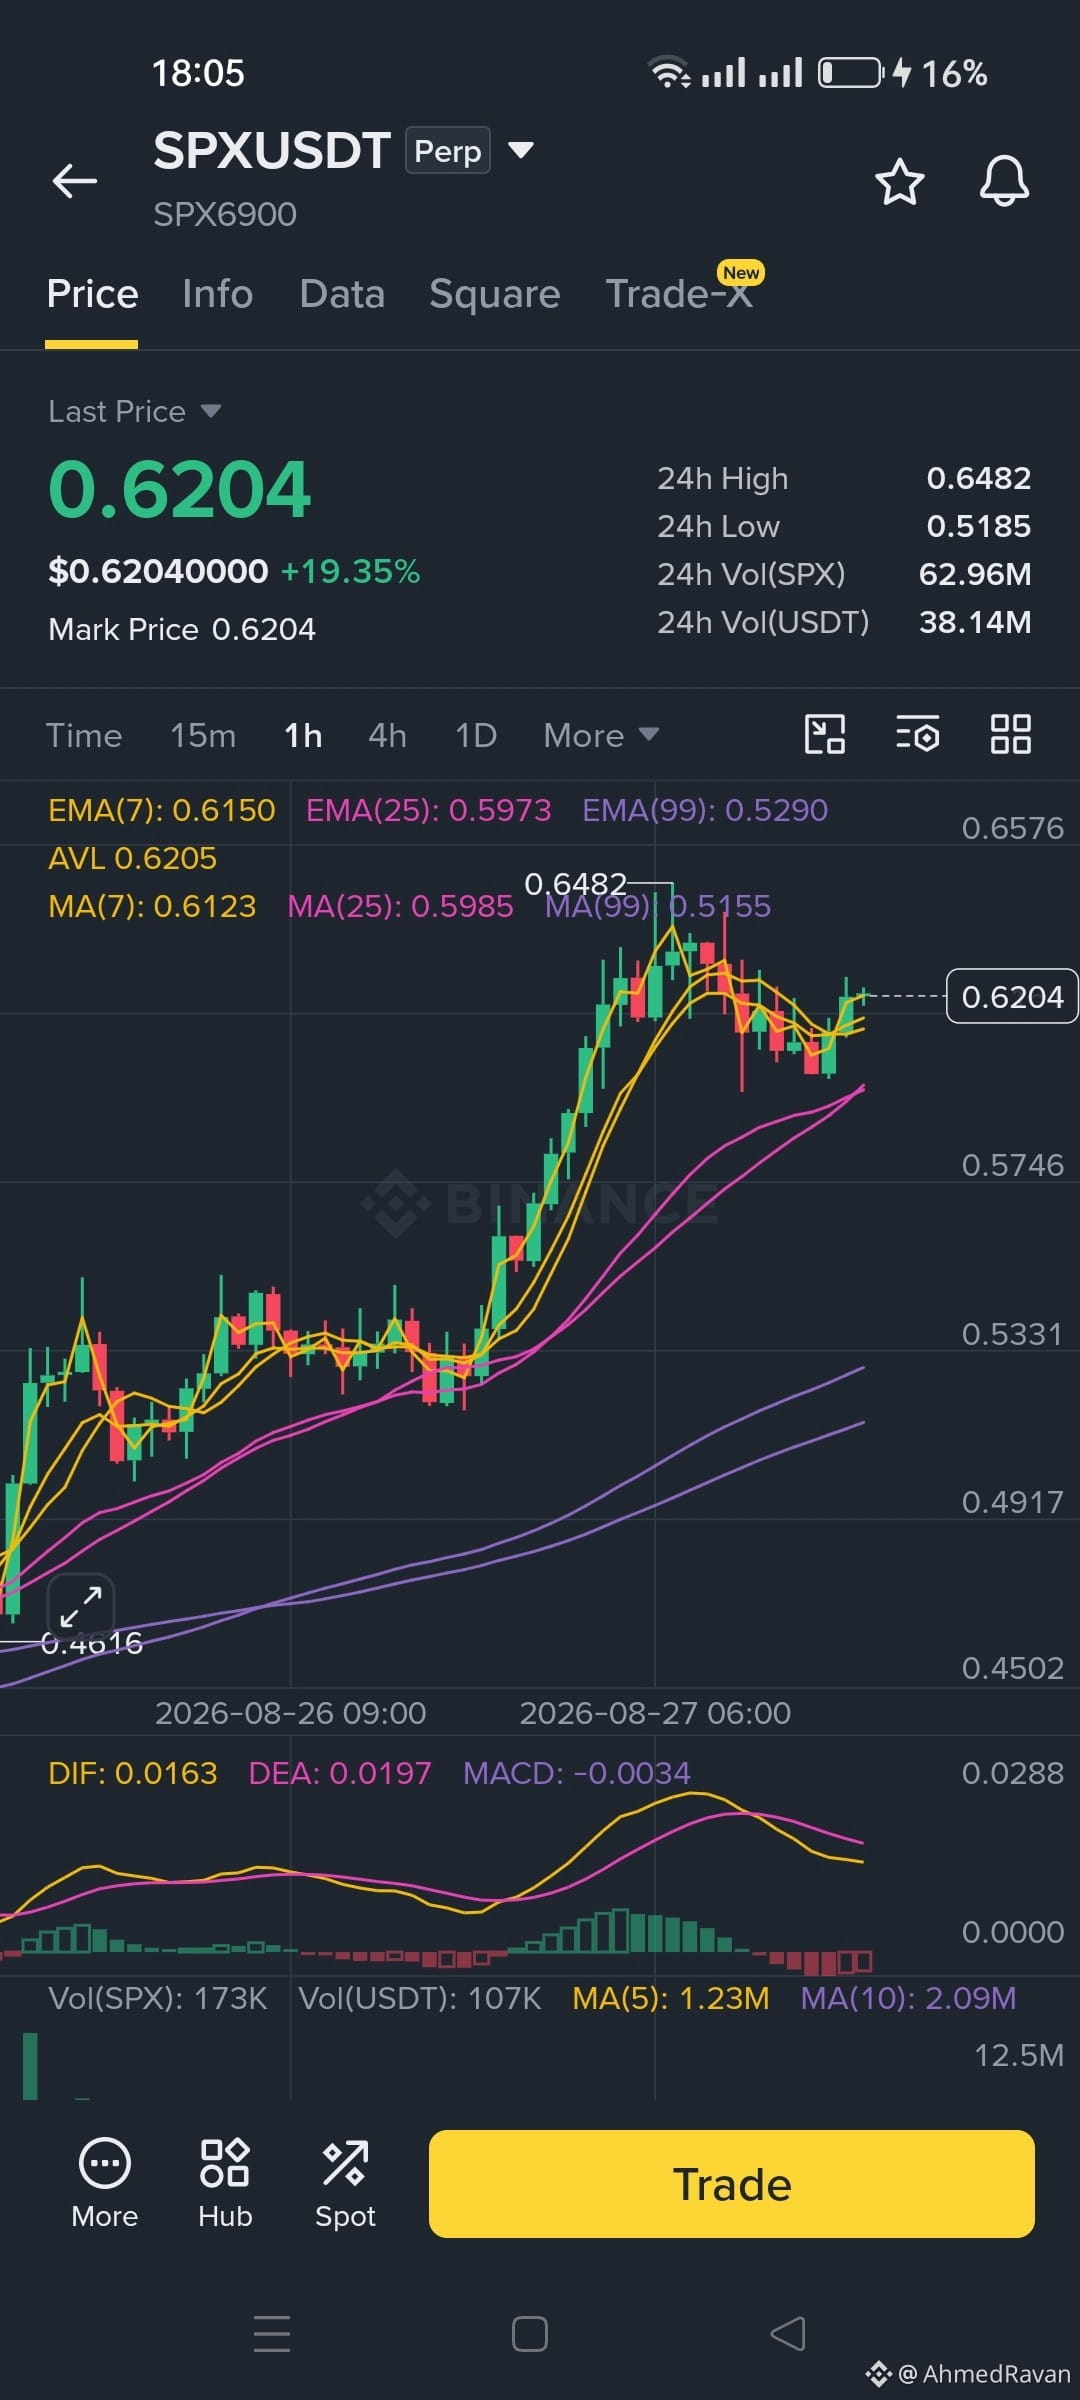Switch to the Price tab
This screenshot has width=1080, height=2400.
(x=92, y=294)
